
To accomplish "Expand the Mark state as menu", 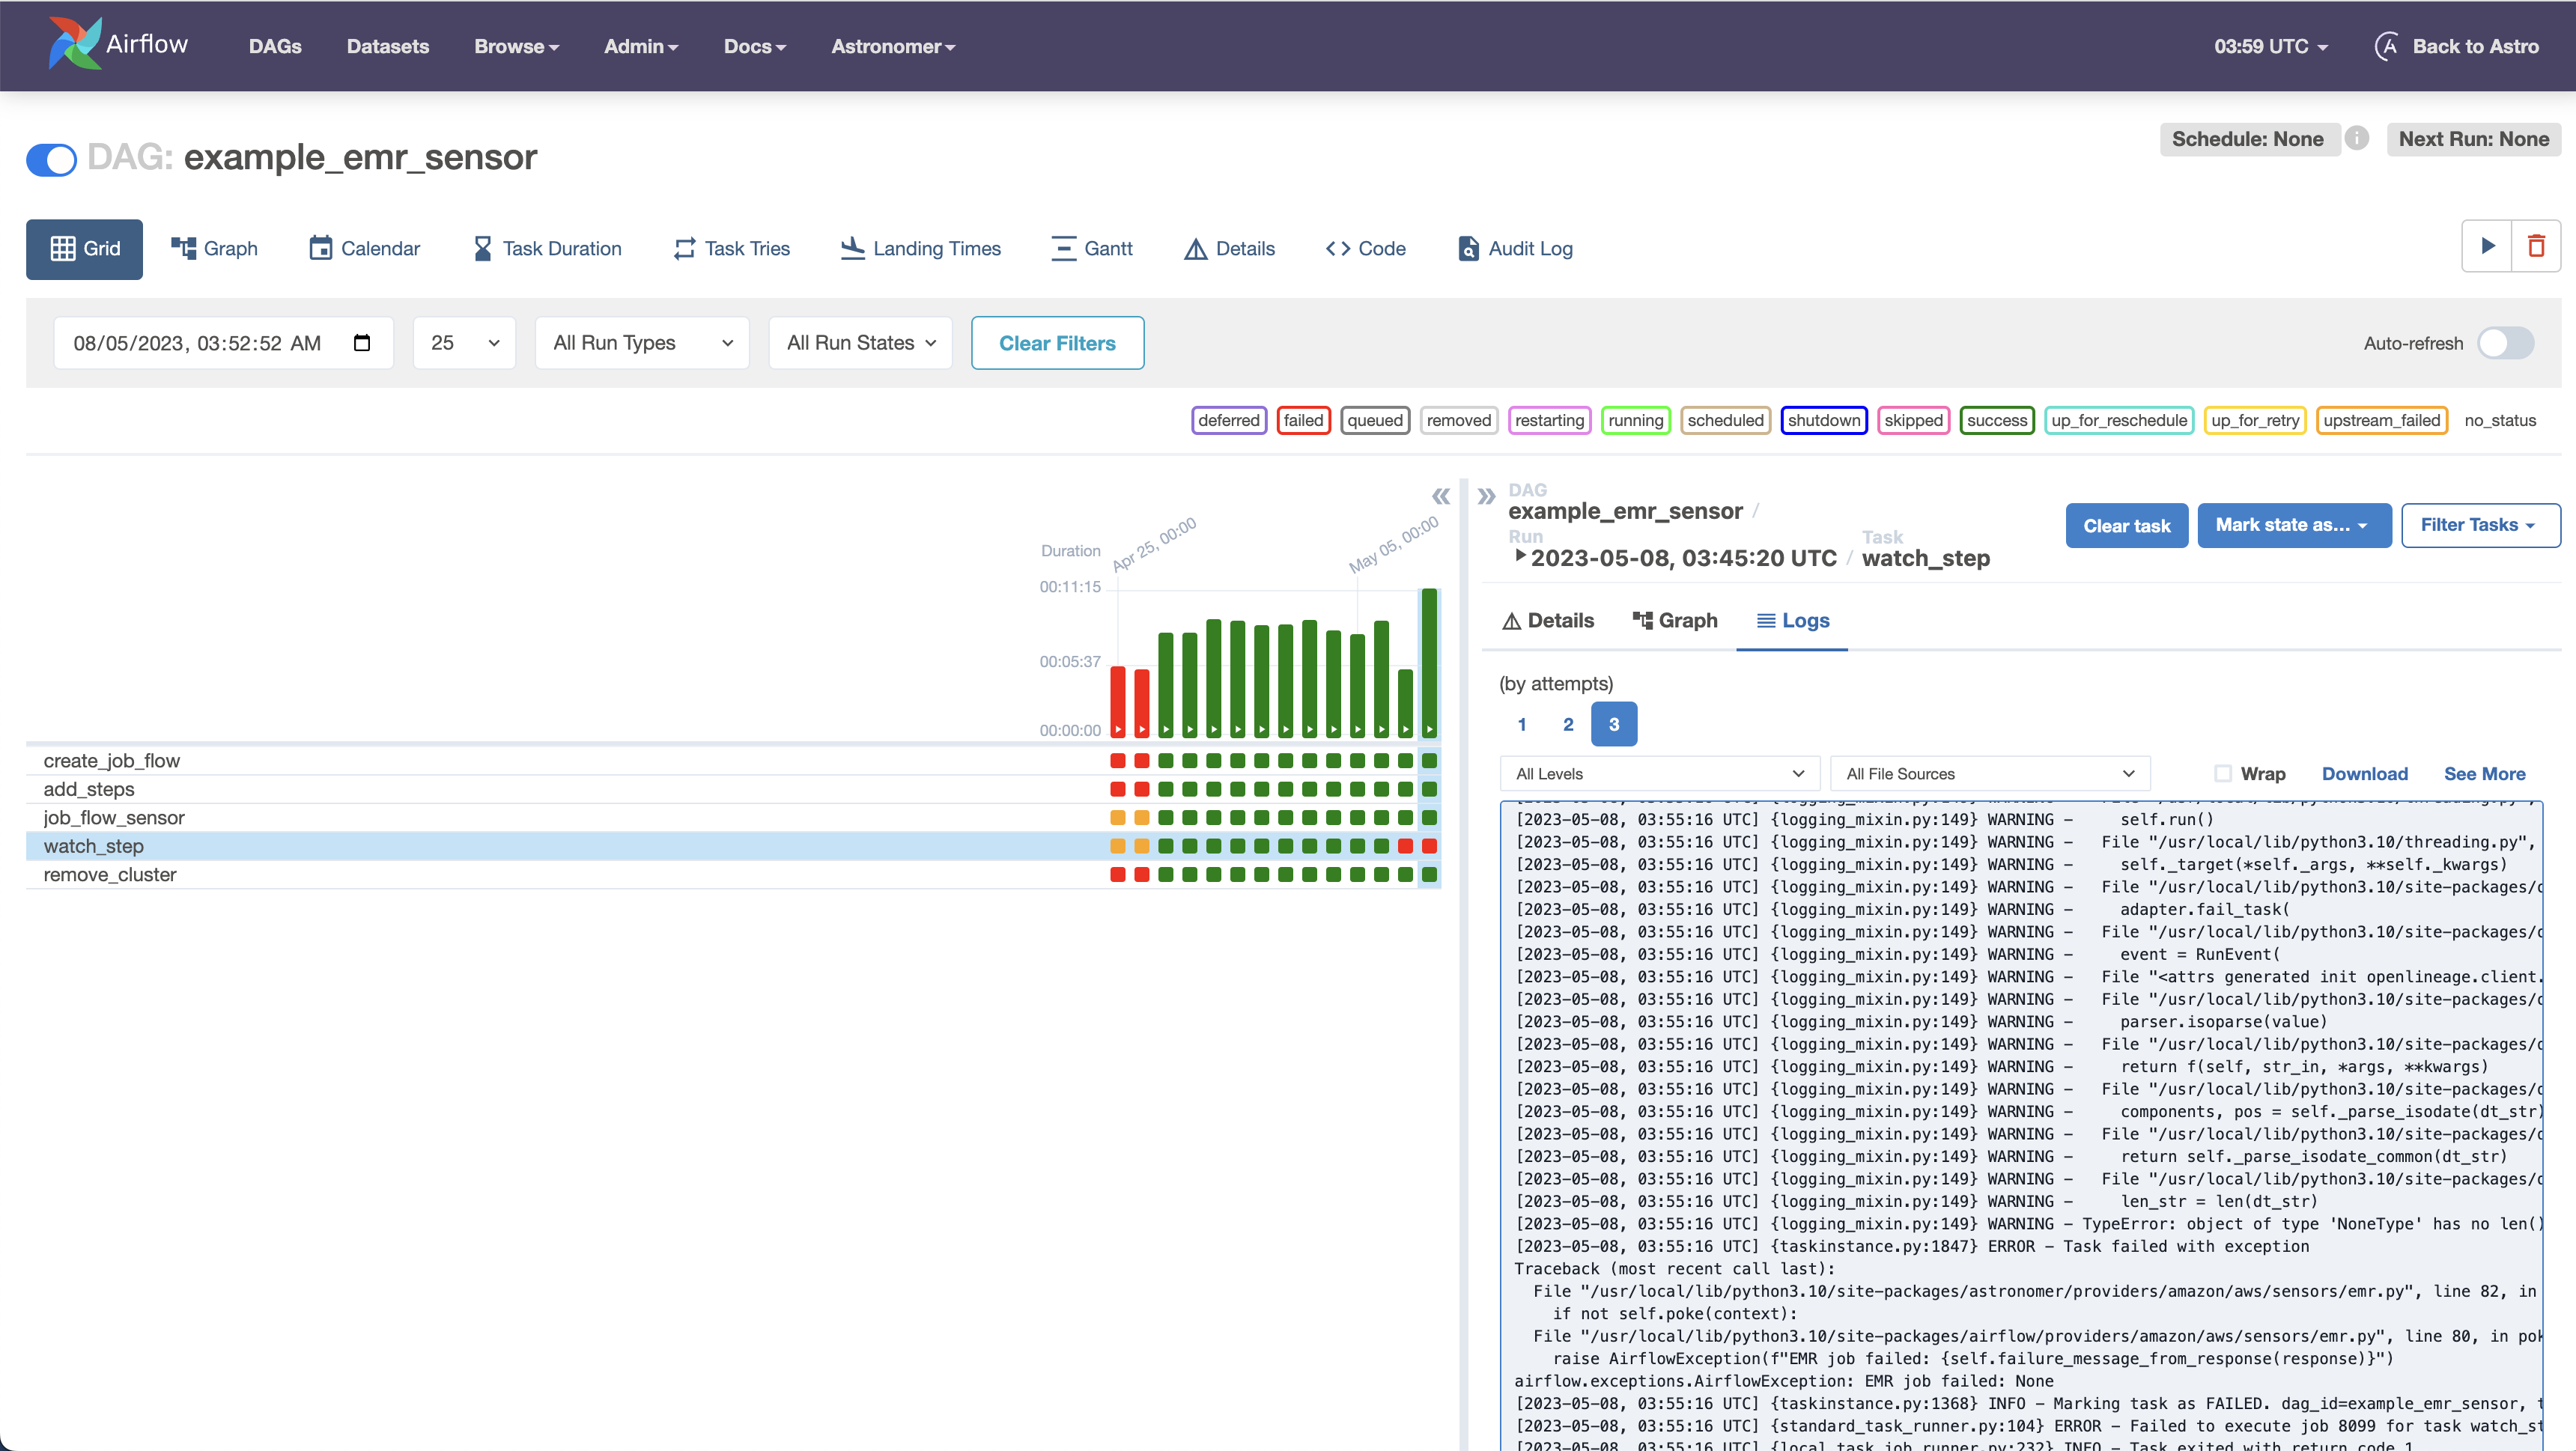I will tap(2293, 525).
